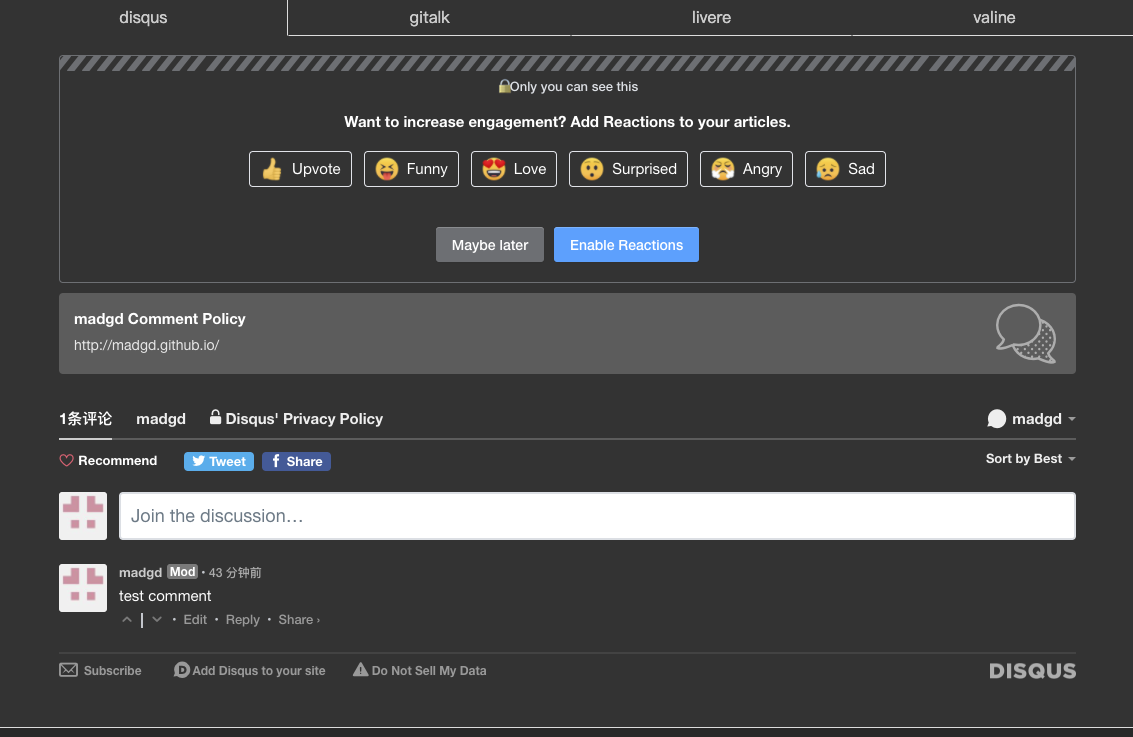Choose the Sad emoji reaction

[845, 169]
